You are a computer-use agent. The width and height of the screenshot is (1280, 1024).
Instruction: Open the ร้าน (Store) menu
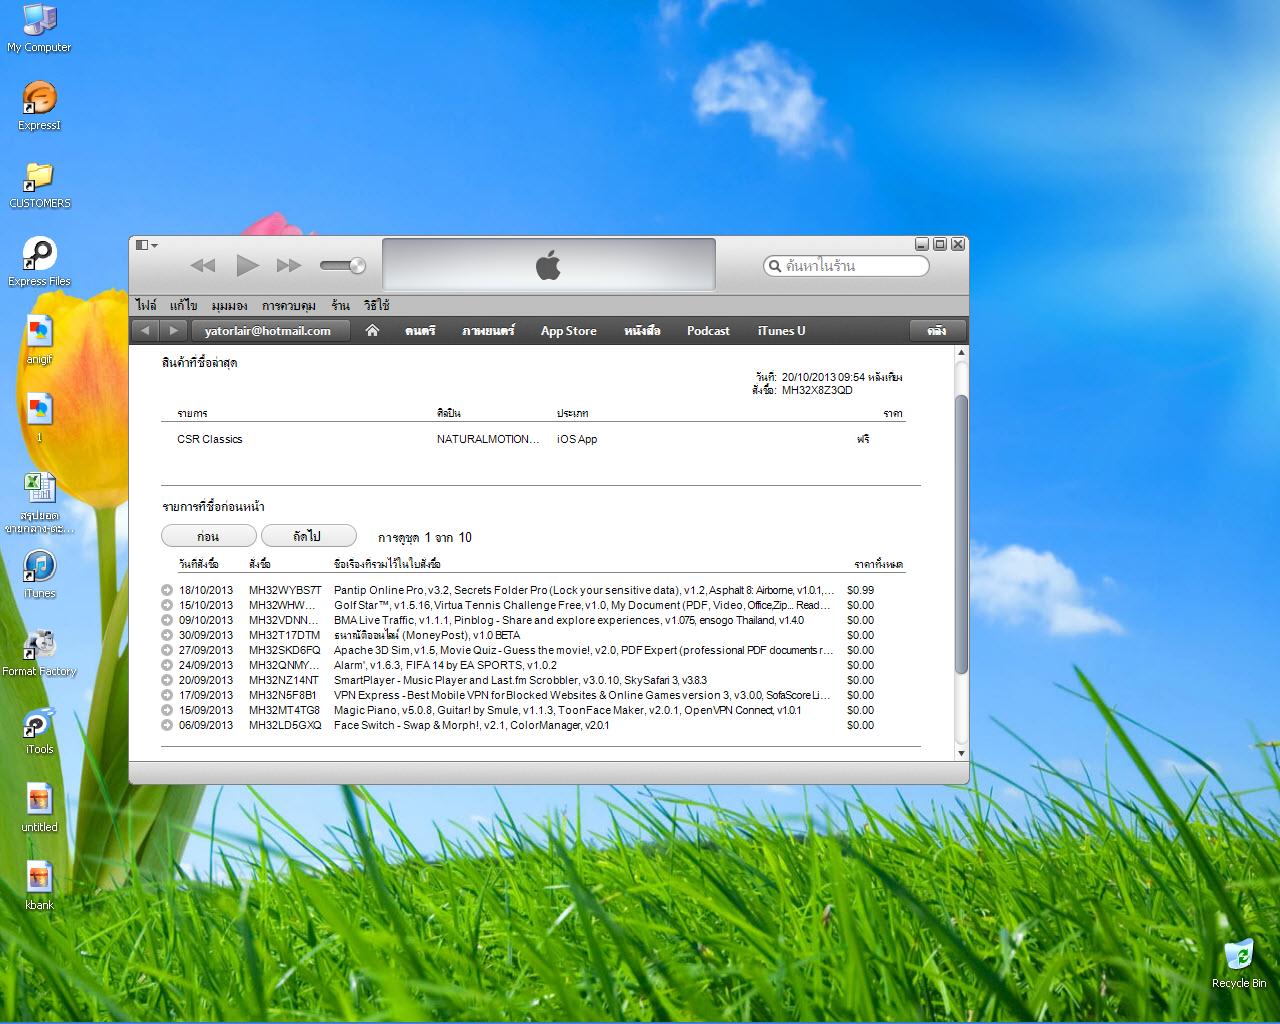tap(341, 305)
